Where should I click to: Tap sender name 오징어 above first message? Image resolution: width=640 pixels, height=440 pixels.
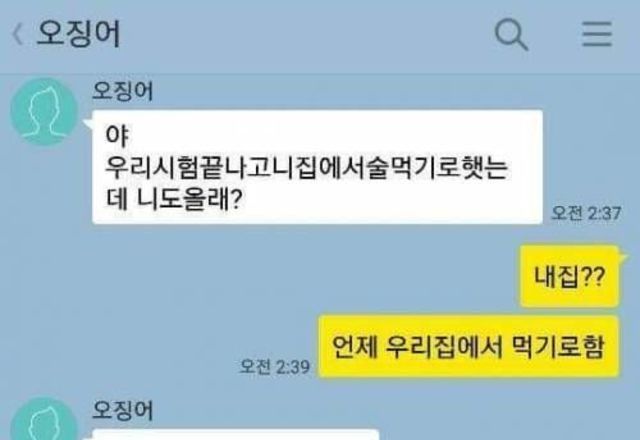pos(122,91)
